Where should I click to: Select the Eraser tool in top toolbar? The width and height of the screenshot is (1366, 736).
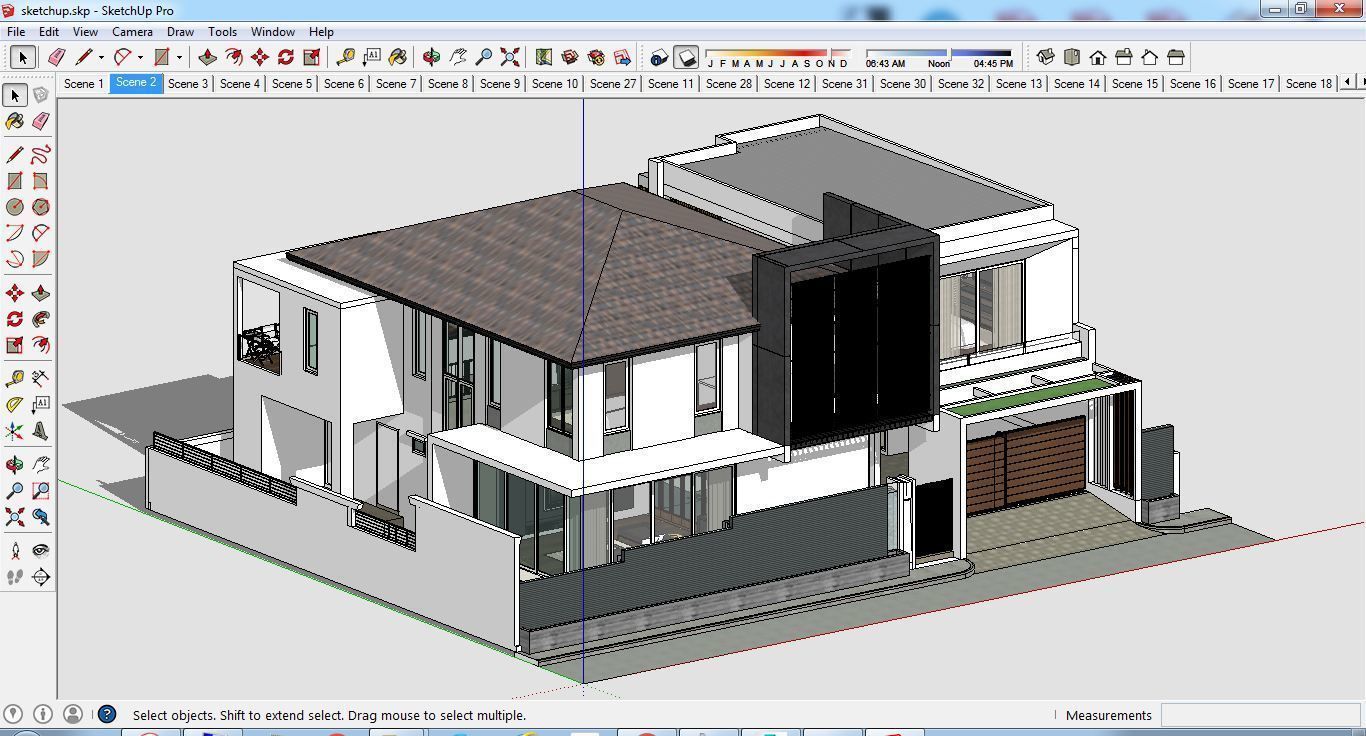[x=56, y=57]
